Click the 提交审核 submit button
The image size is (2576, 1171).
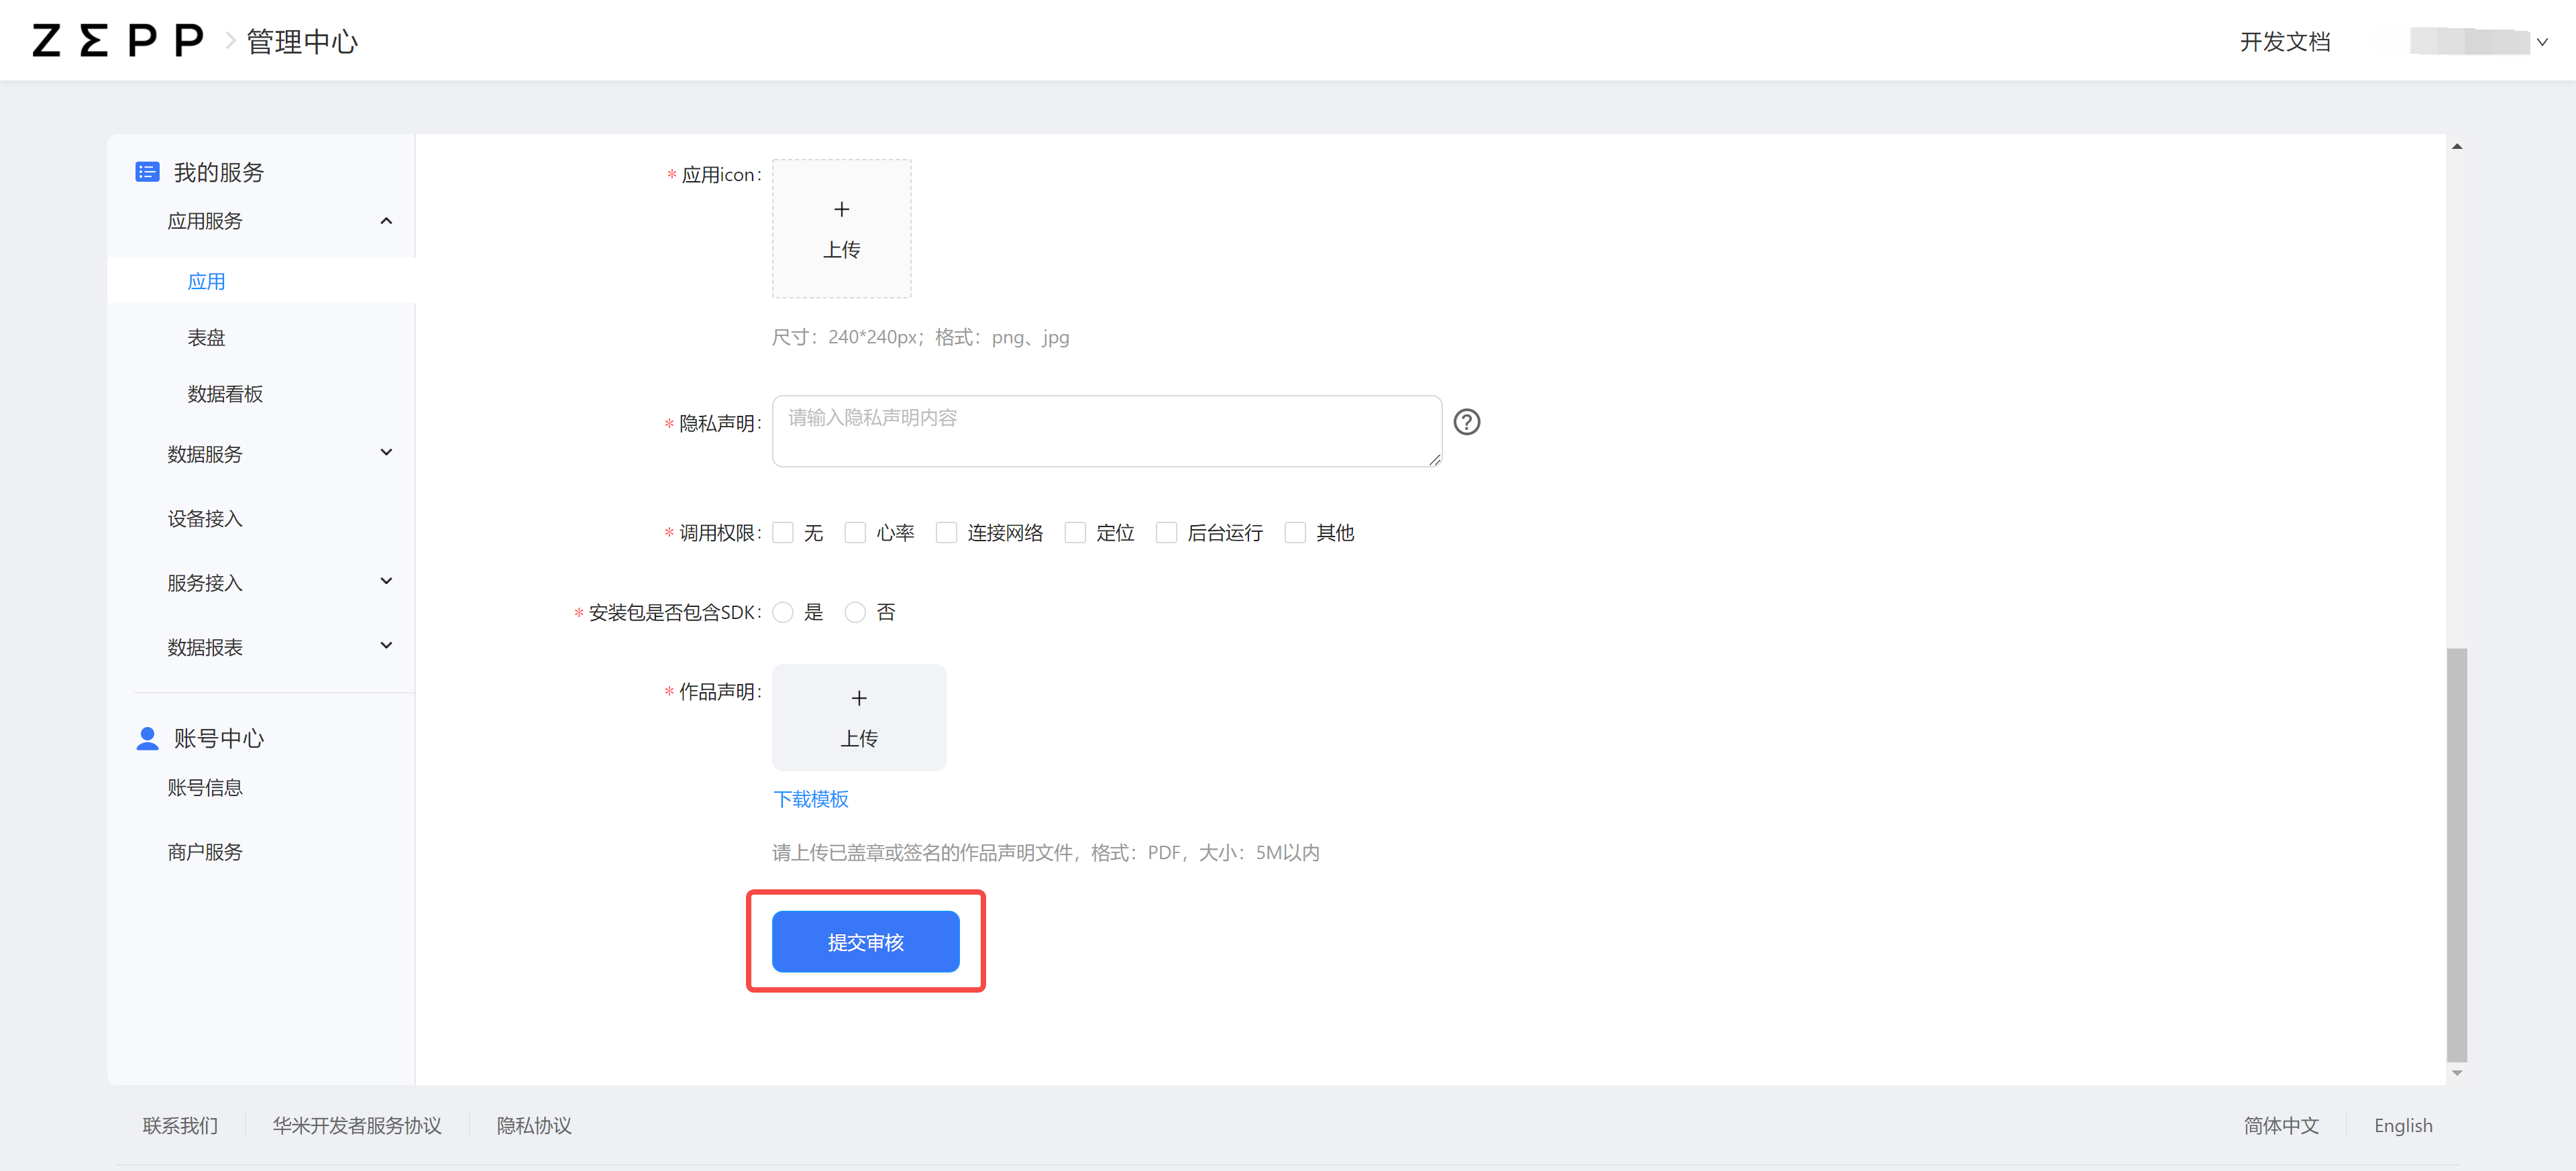pyautogui.click(x=866, y=941)
